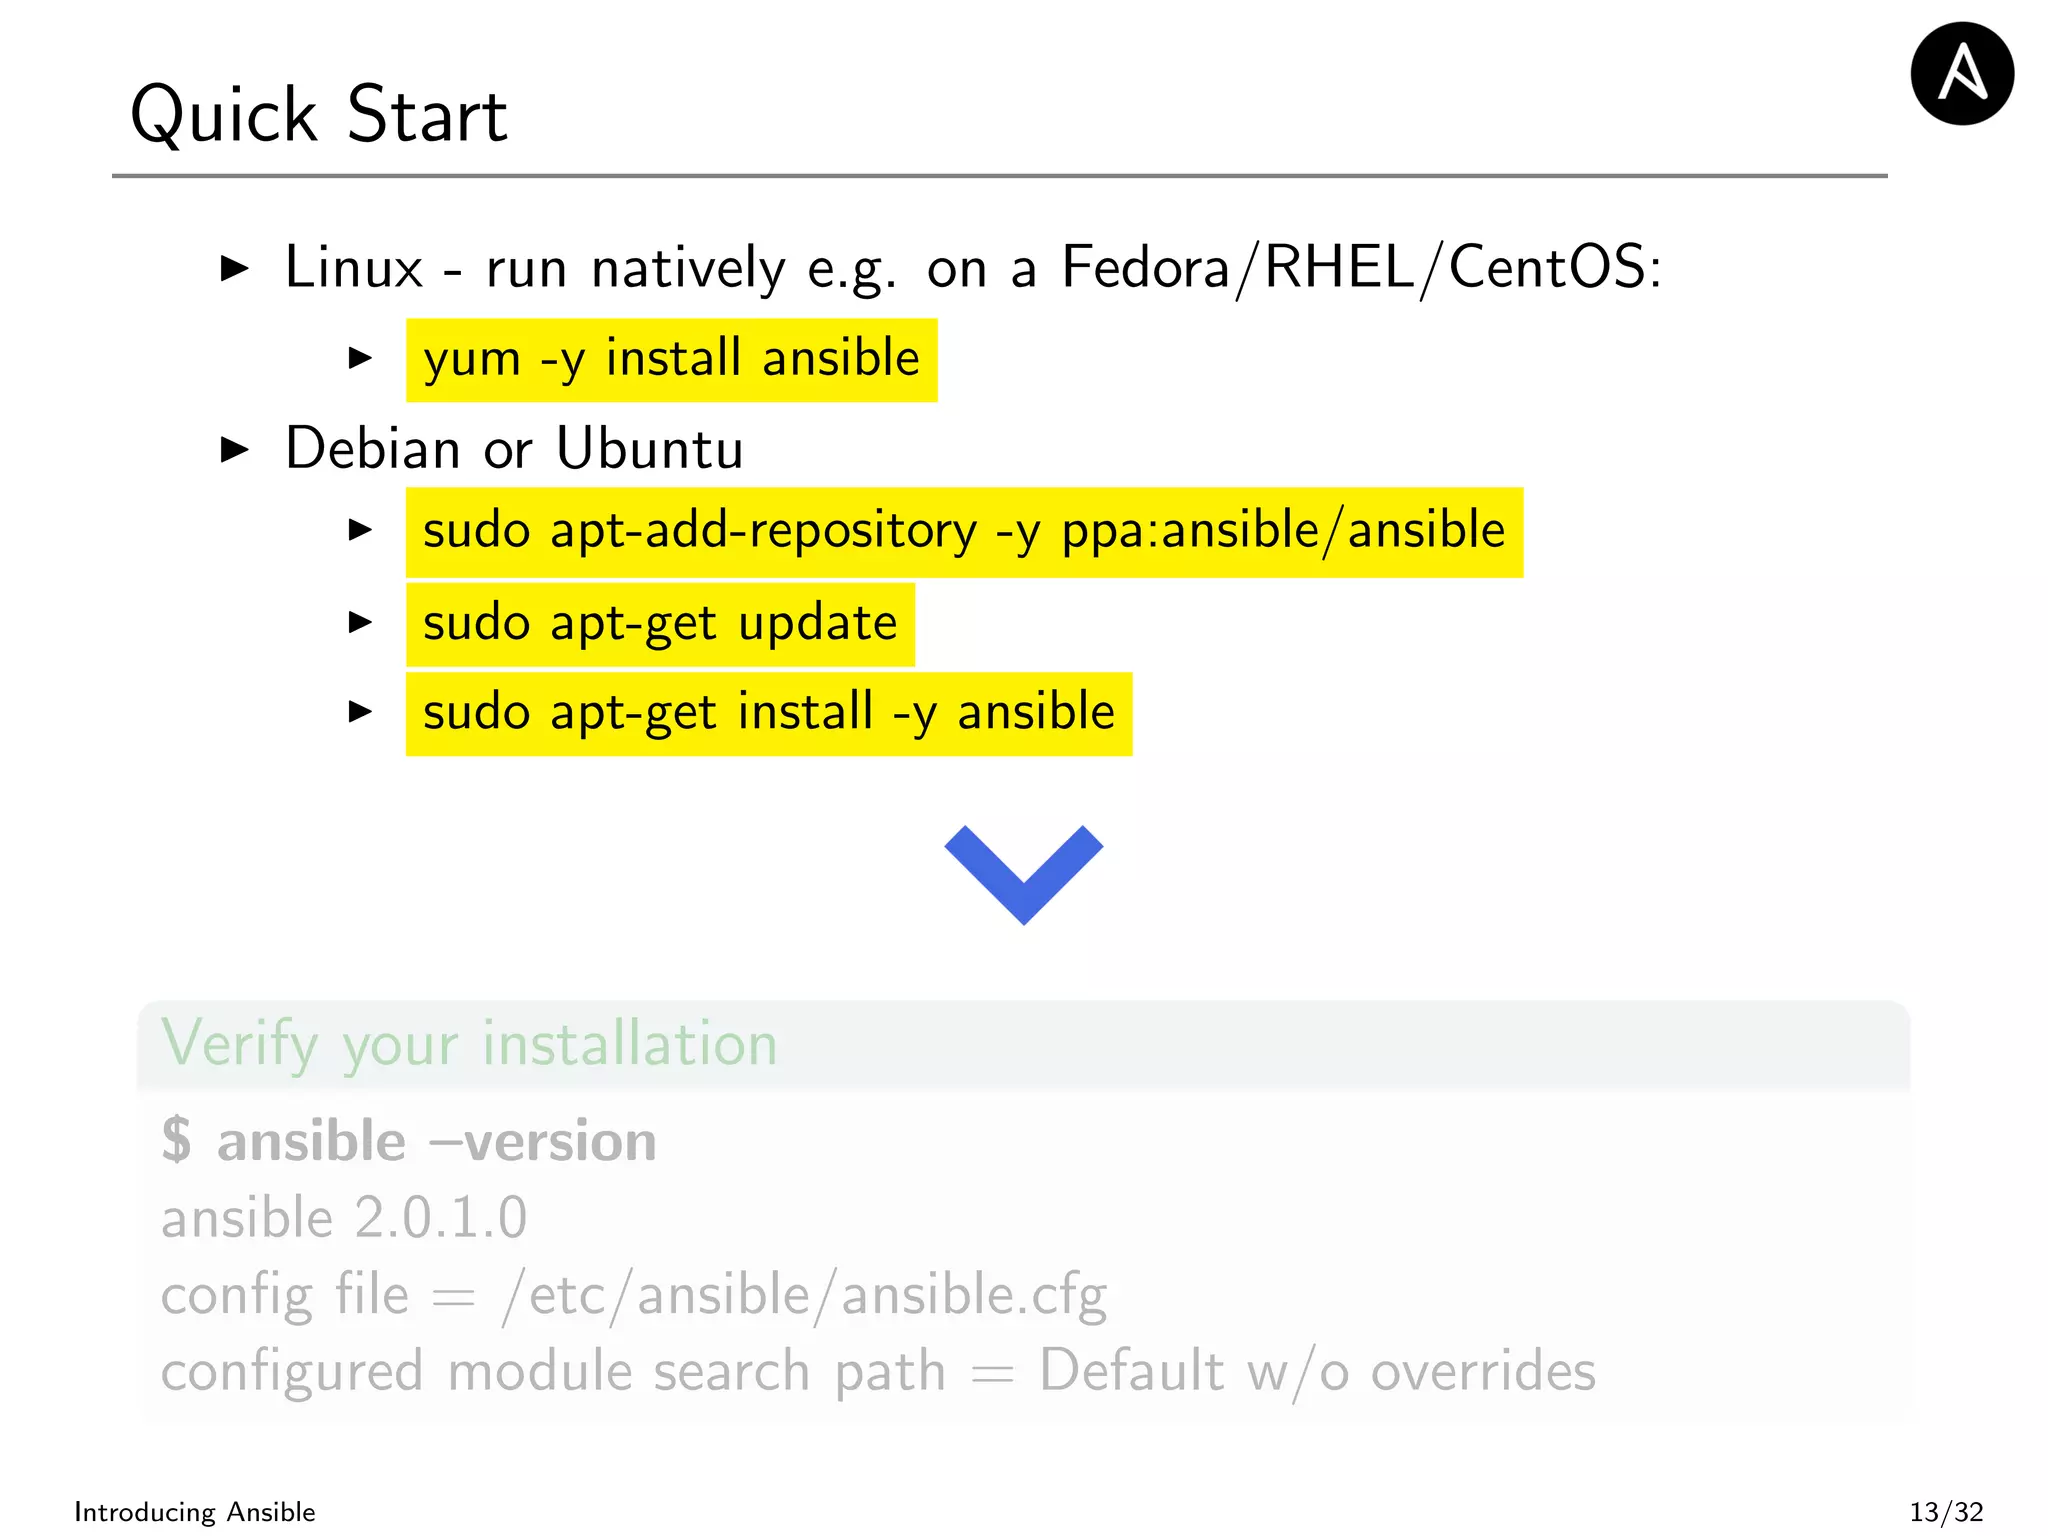Select the 'sudo apt-add-repository -y ppa:ansible/ansible' line

point(964,532)
